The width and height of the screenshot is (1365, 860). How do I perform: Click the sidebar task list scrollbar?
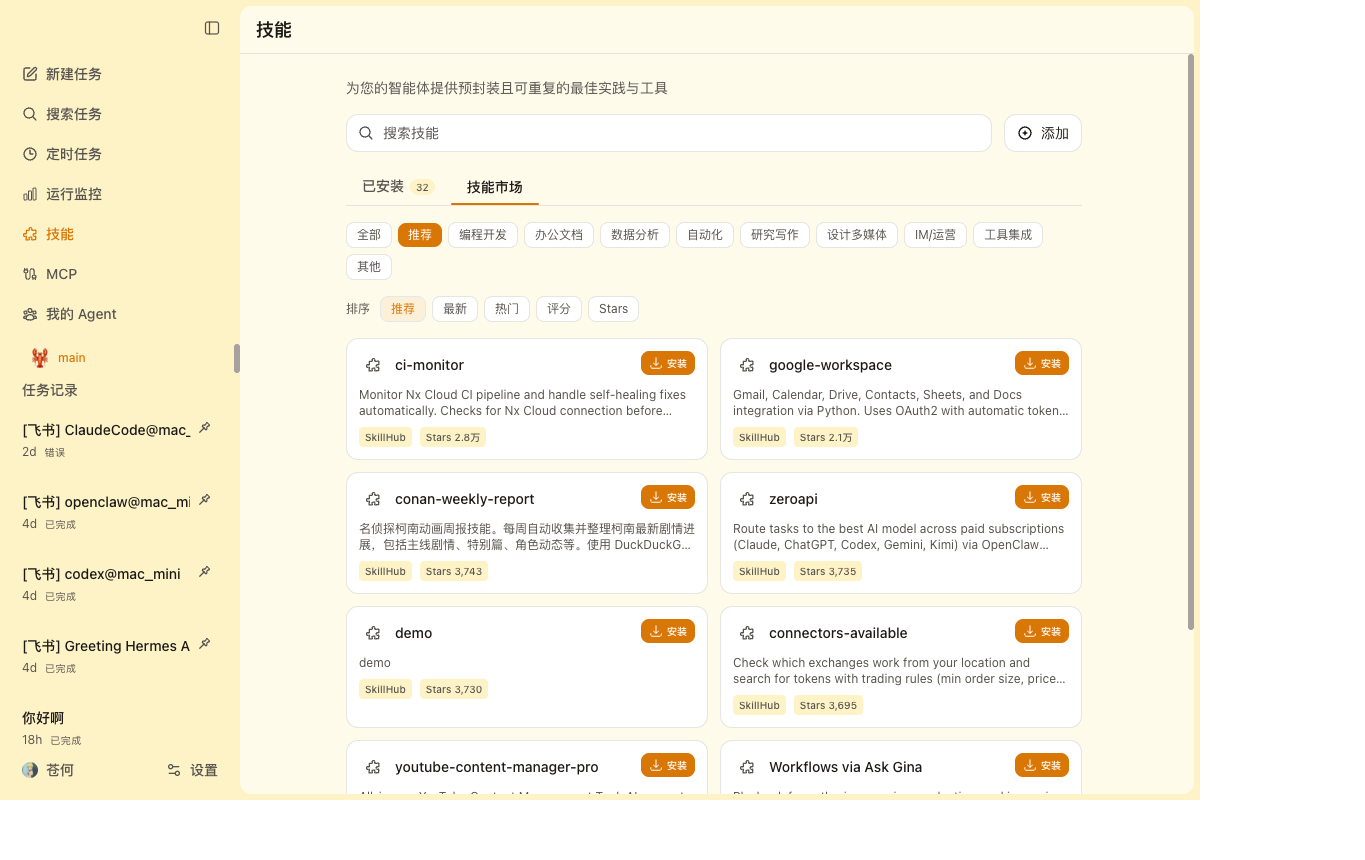pyautogui.click(x=237, y=358)
